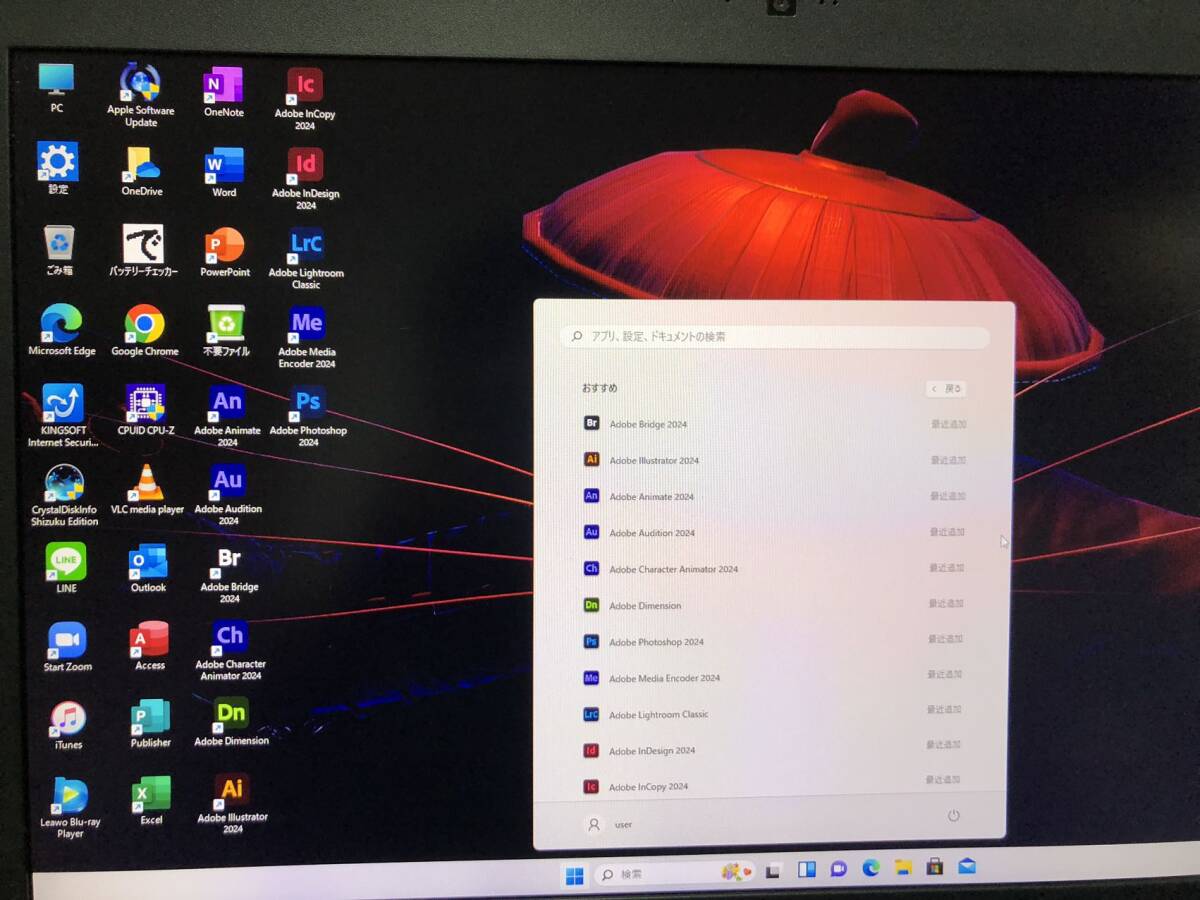Open Adobe Dimension desktop shortcut
The image size is (1200, 900).
231,723
